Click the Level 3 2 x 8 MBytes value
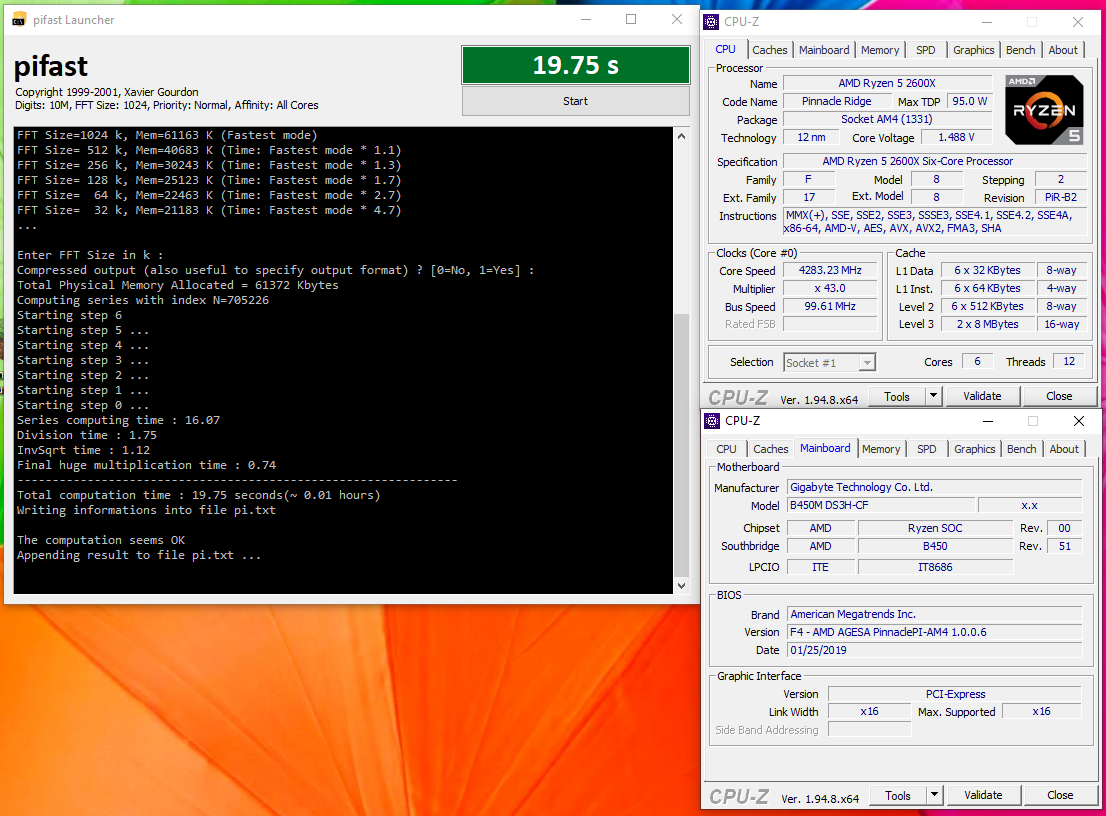Screen dimensions: 1106x816 [x=988, y=324]
